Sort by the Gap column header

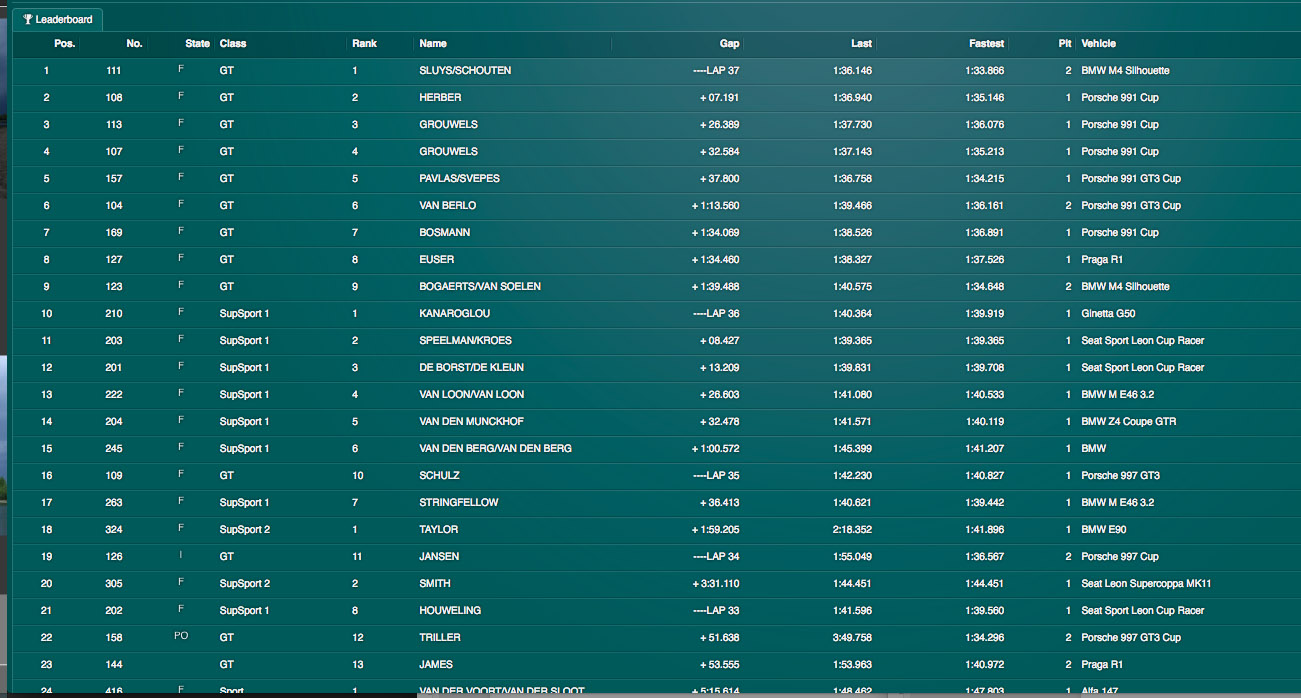click(x=729, y=44)
